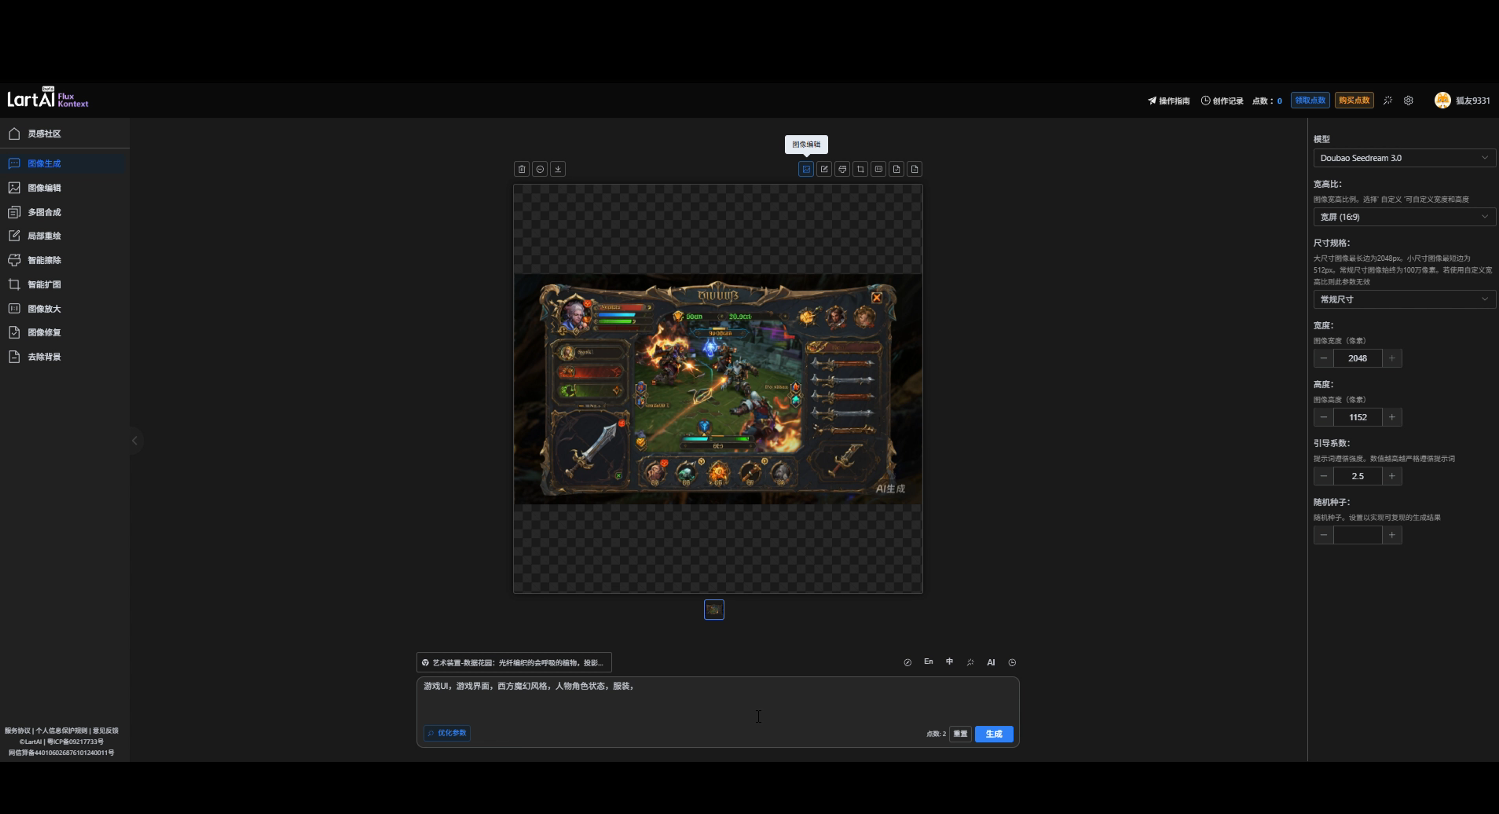Click the image repair file icon in toolbar
Viewport: 1499px width, 814px height.
896,169
